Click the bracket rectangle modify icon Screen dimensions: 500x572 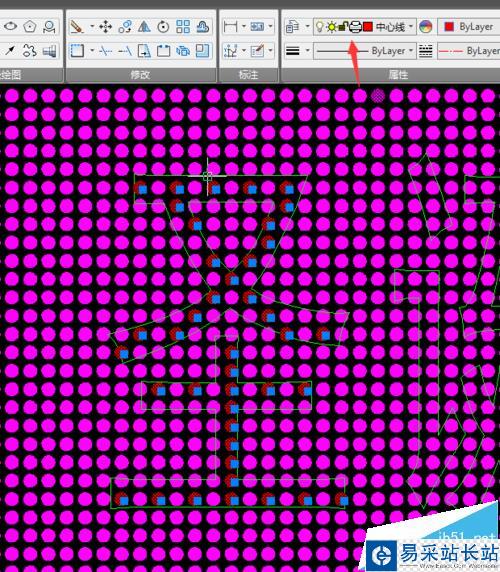click(163, 51)
